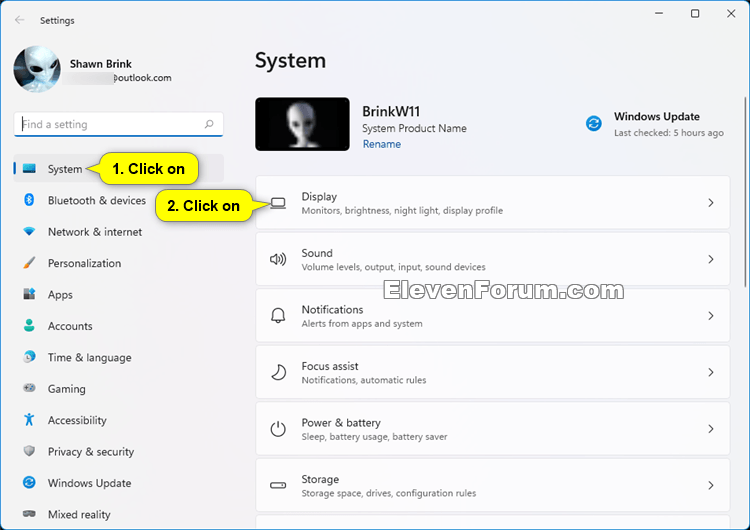Minimize the Settings window
Screen dimensions: 750x530
659,13
